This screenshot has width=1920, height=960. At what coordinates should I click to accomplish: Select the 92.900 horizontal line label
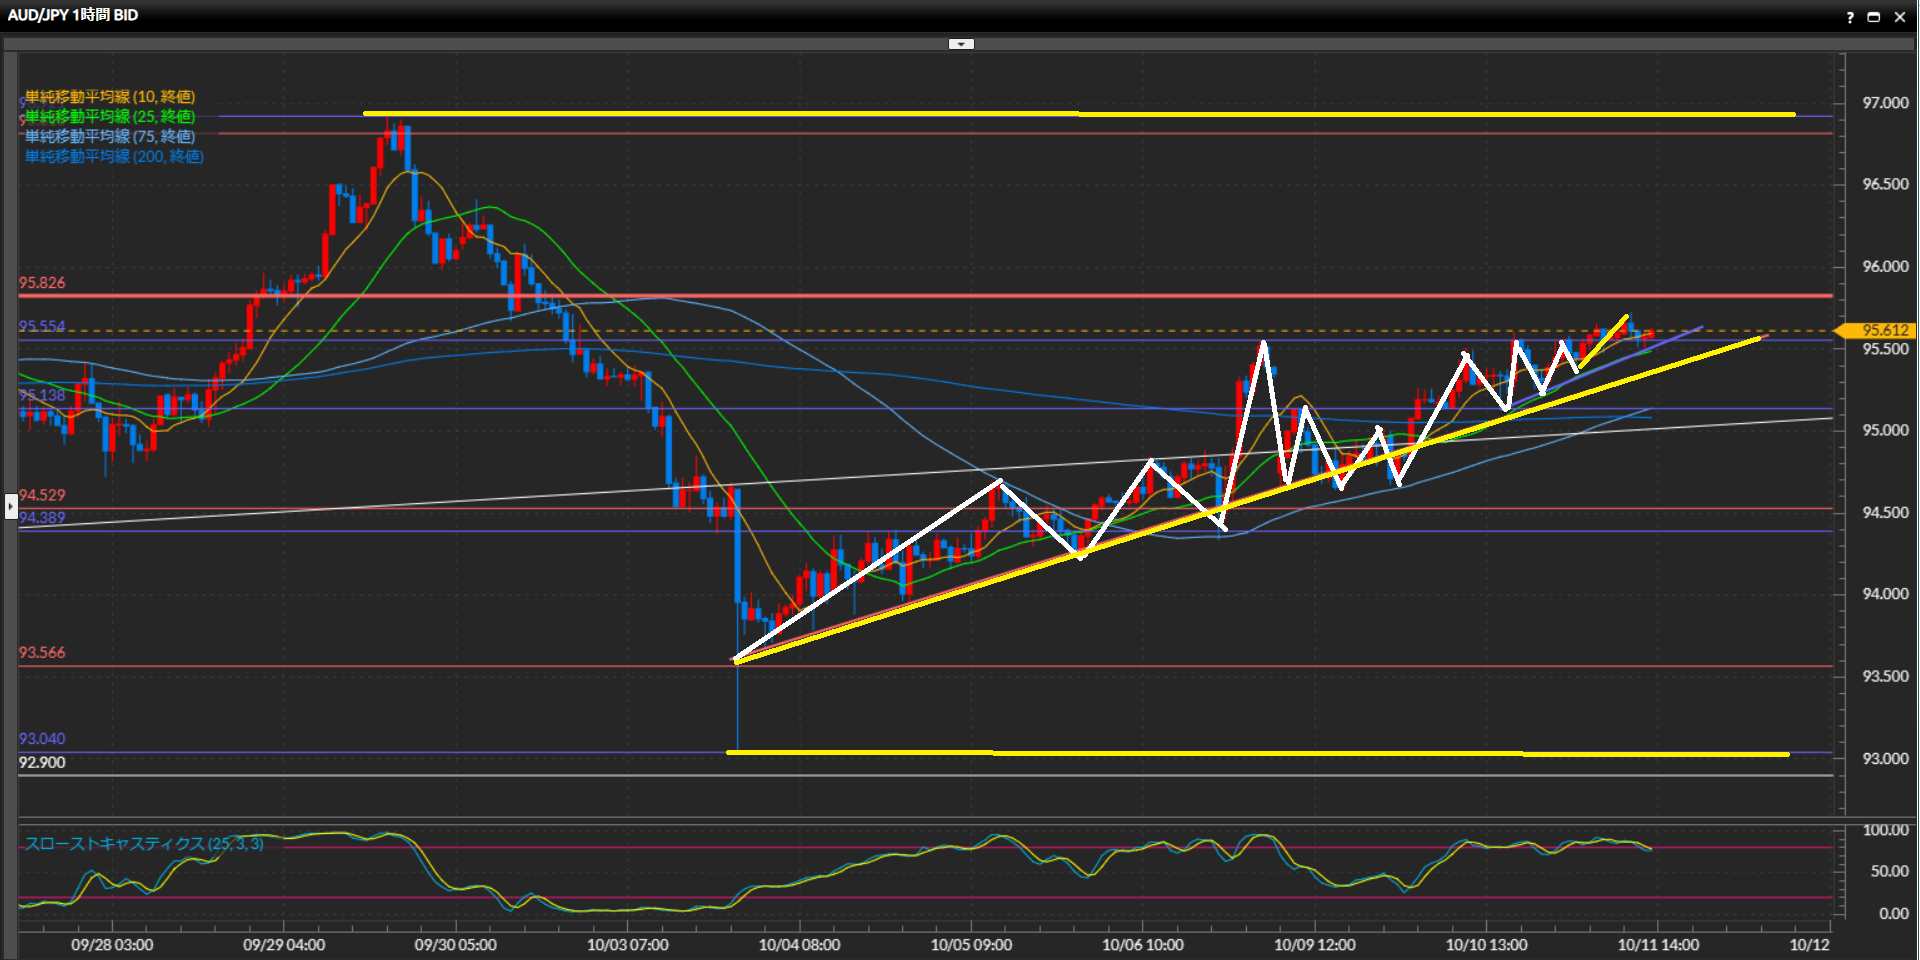coord(42,763)
